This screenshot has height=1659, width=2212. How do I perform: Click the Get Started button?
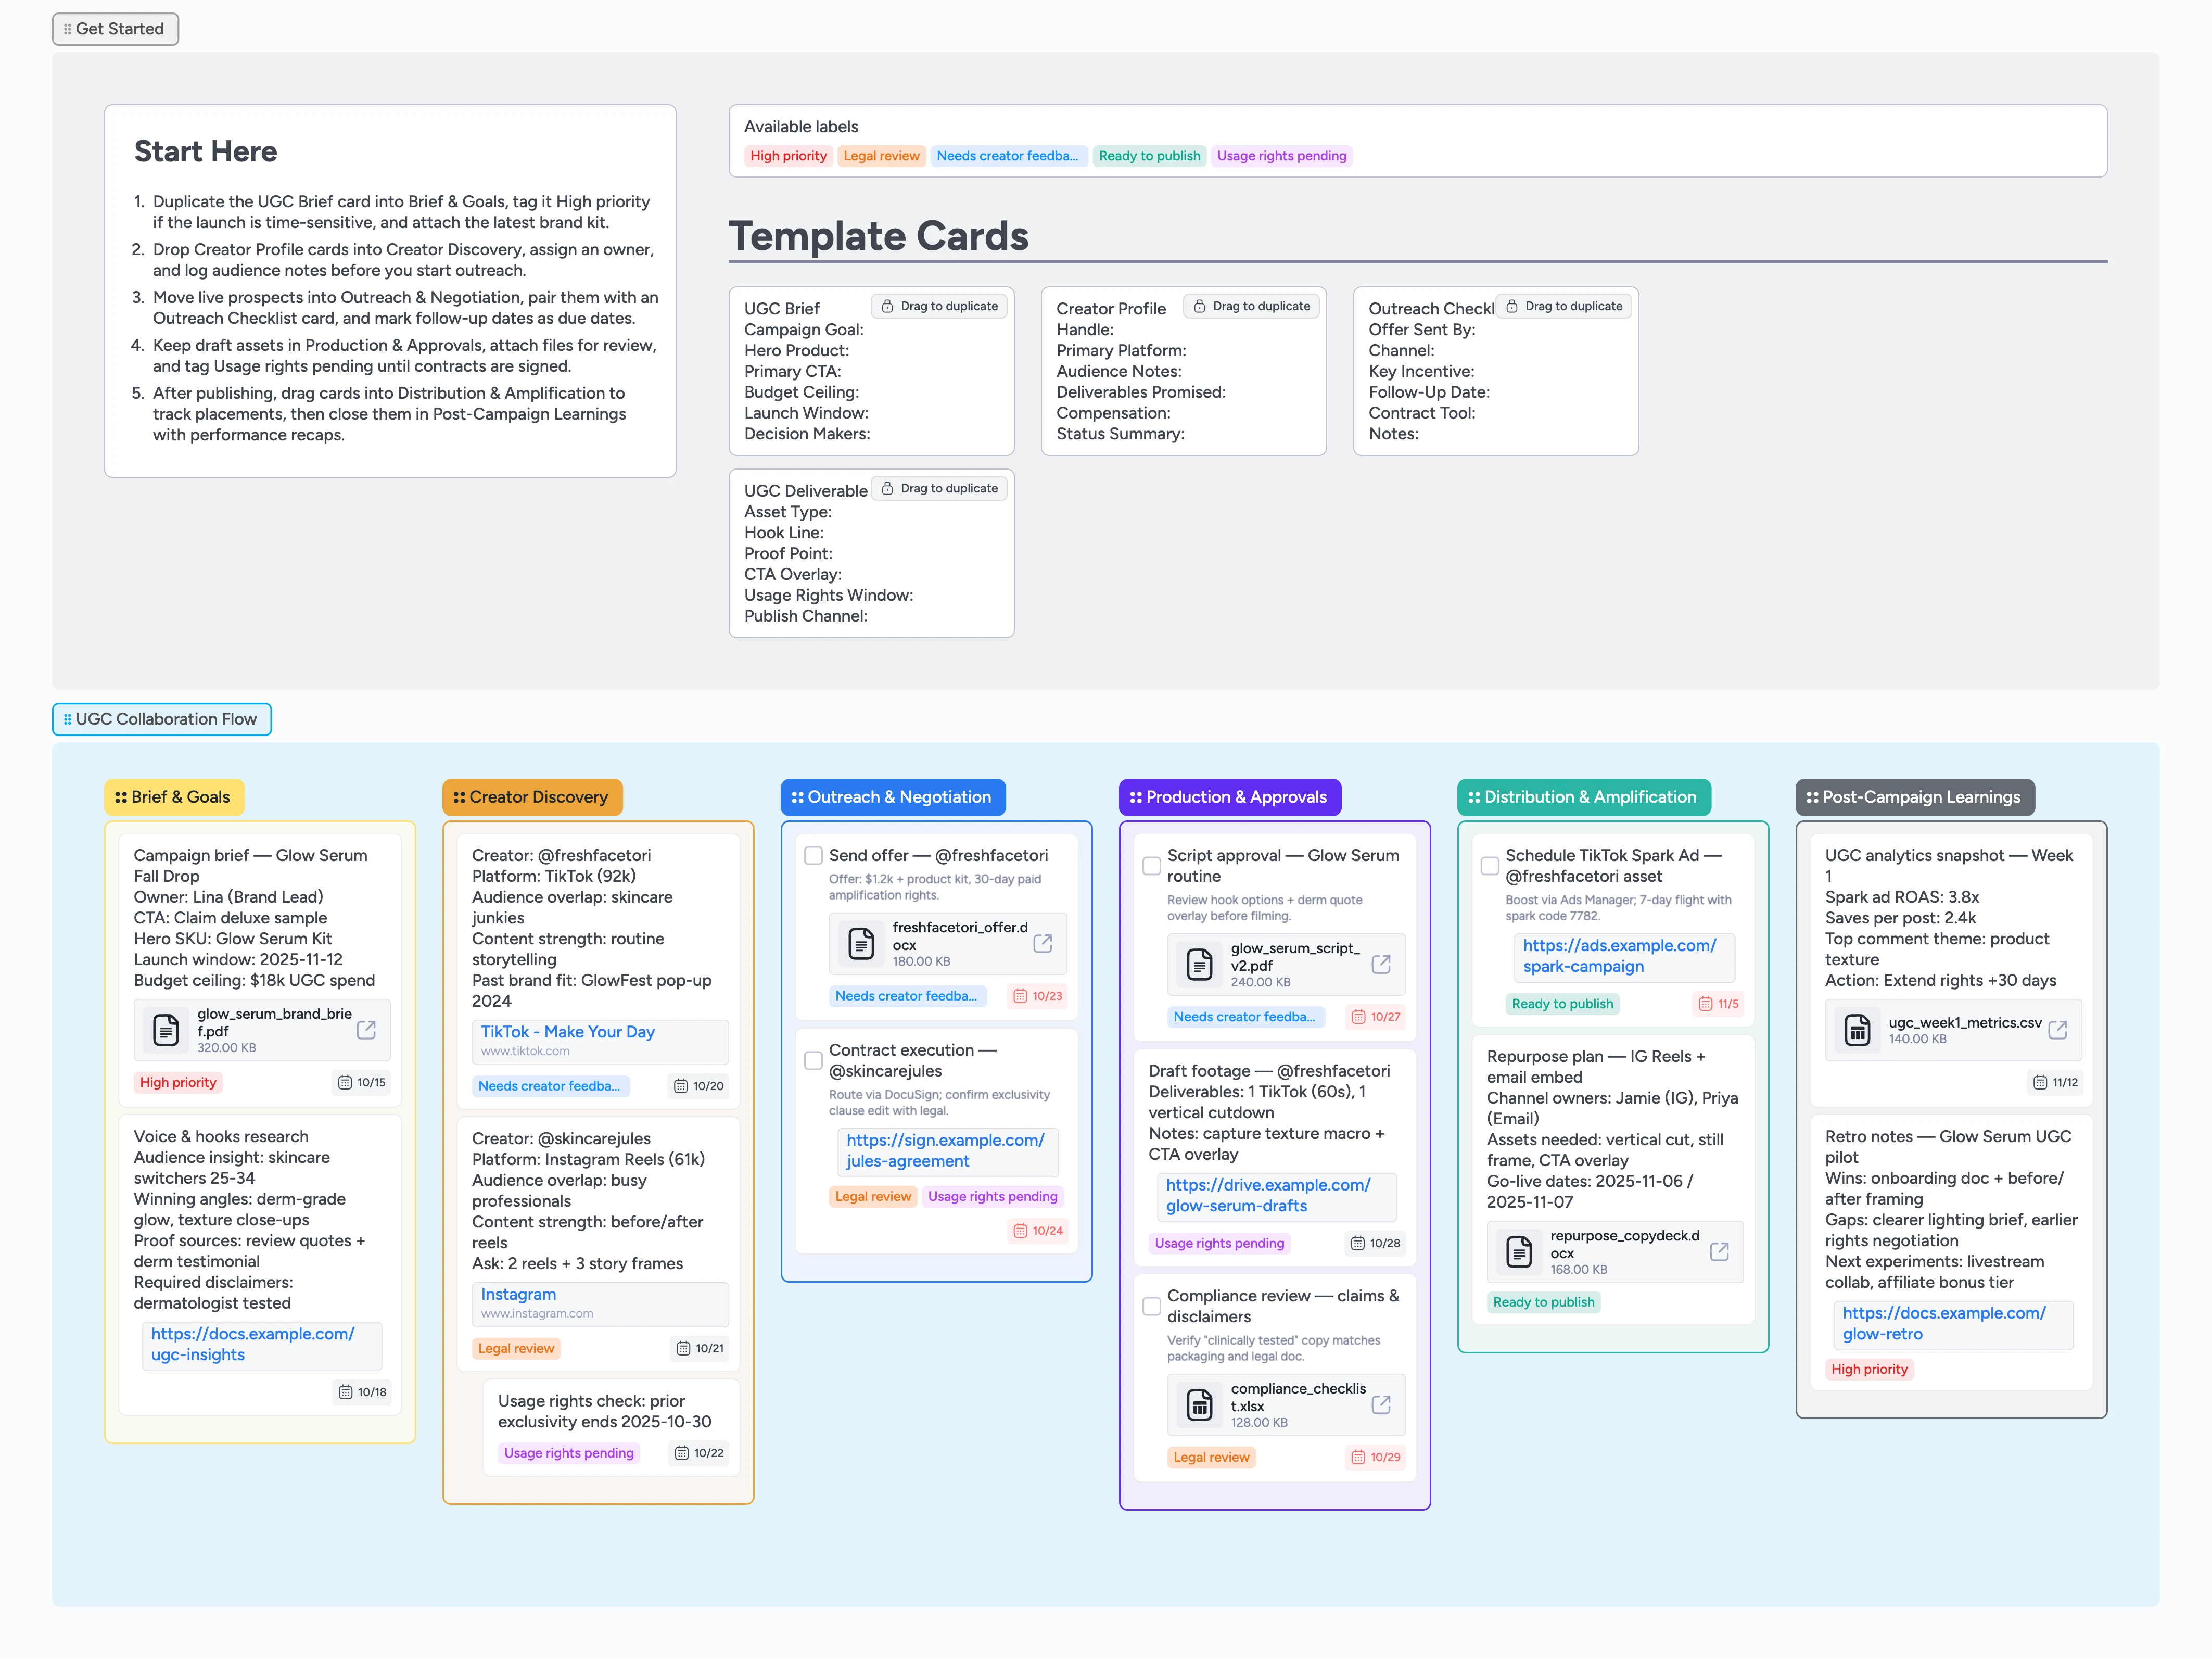pyautogui.click(x=115, y=29)
